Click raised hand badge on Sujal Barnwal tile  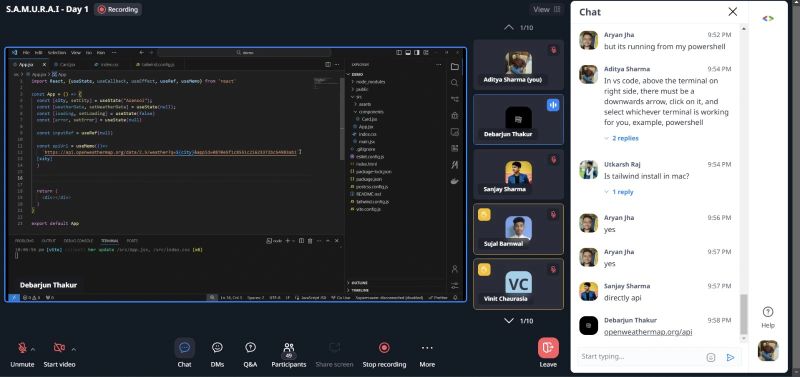tap(484, 214)
